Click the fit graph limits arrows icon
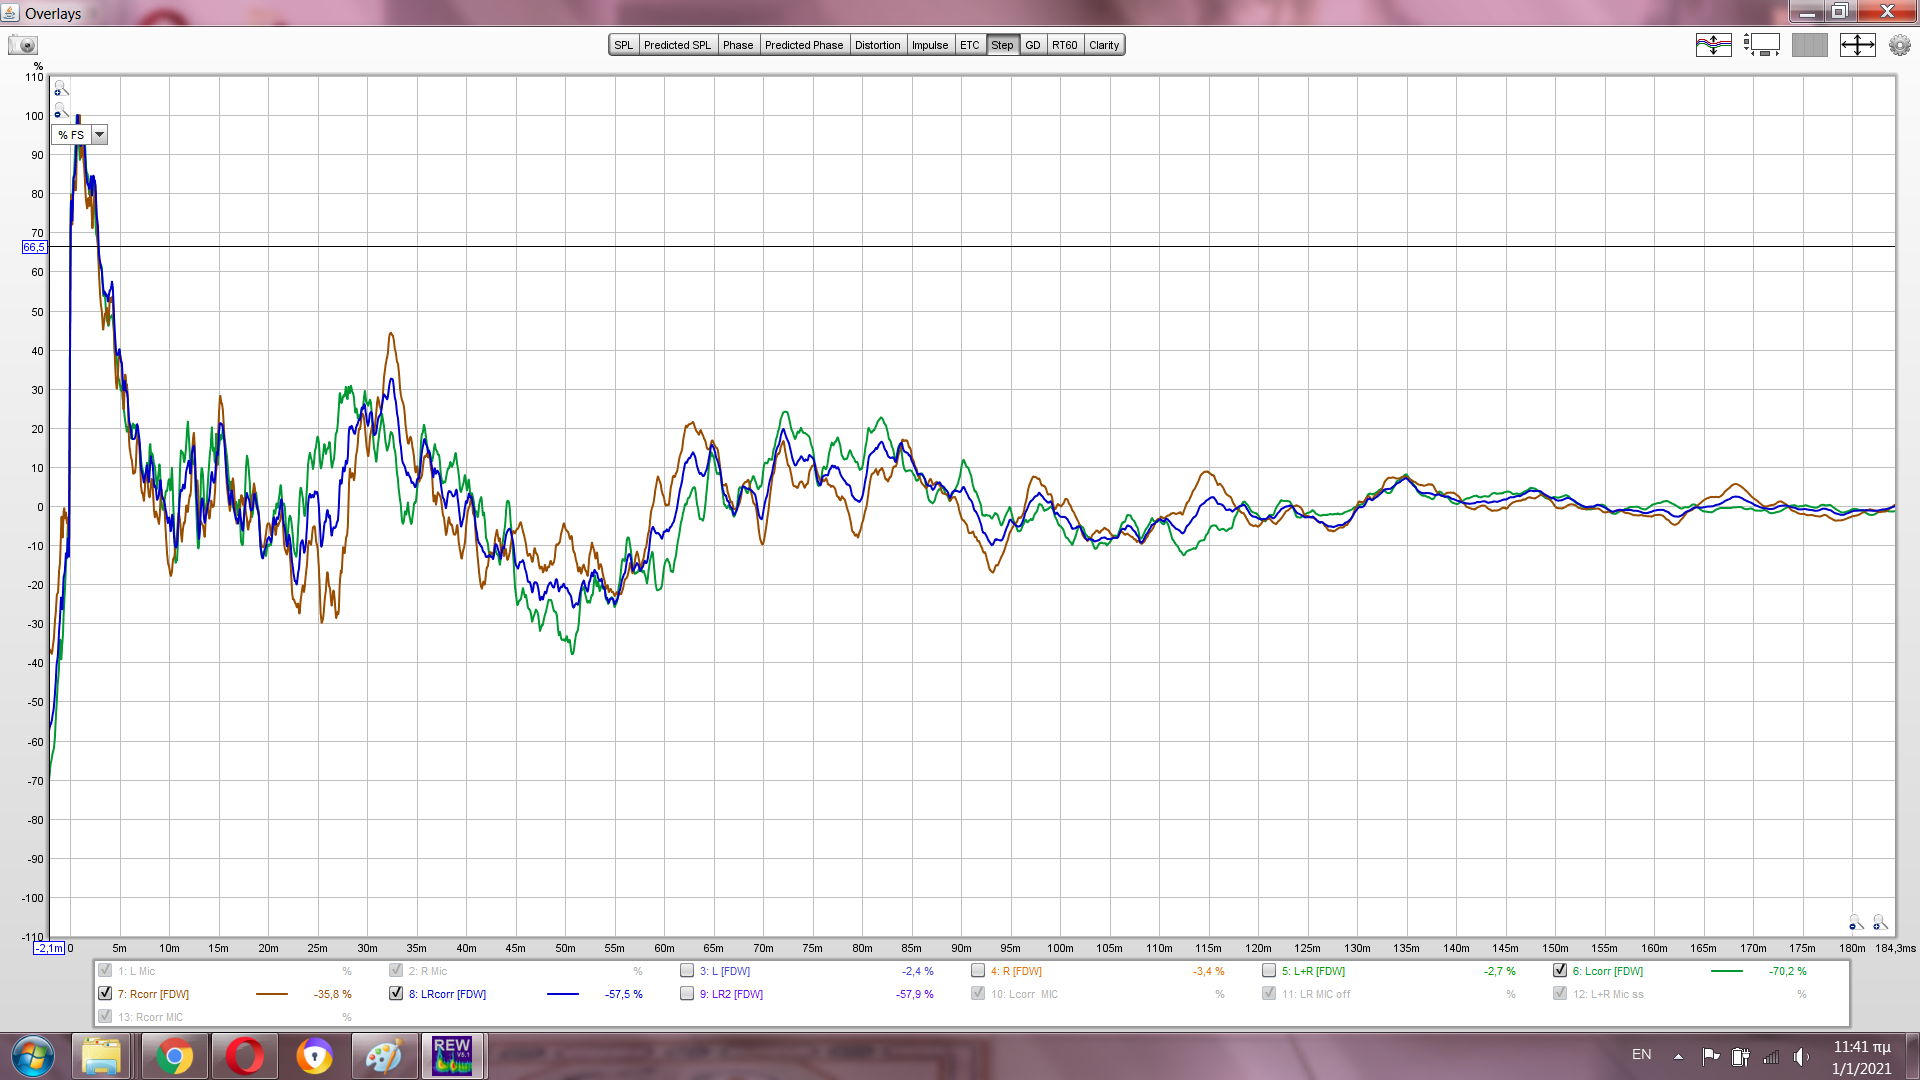This screenshot has width=1920, height=1080. (1857, 45)
